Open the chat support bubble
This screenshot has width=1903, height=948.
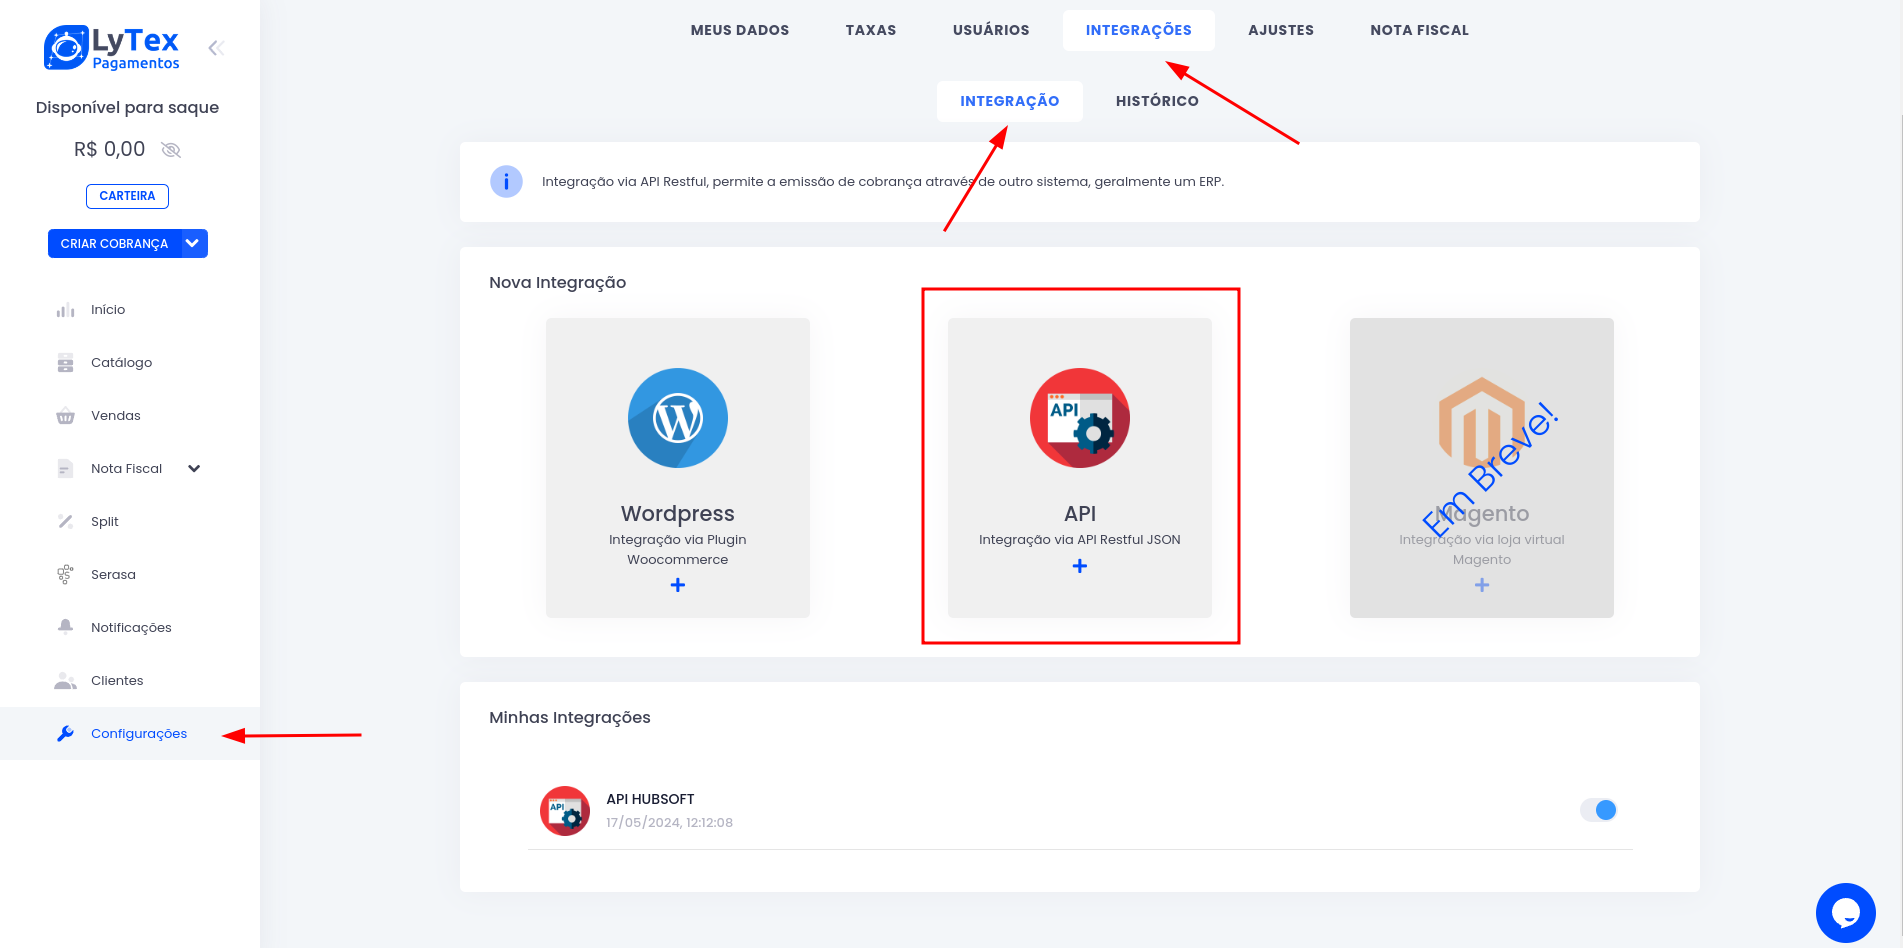[x=1846, y=913]
